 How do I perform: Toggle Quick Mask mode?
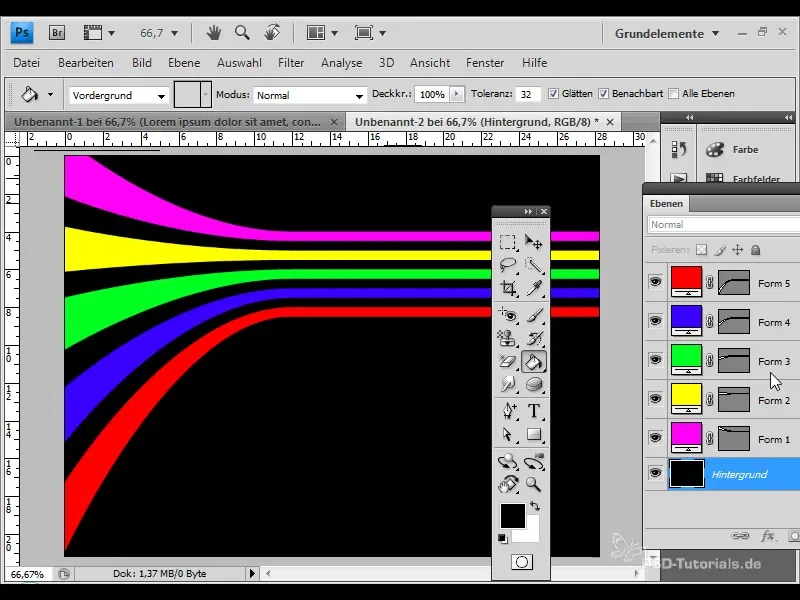click(x=521, y=562)
